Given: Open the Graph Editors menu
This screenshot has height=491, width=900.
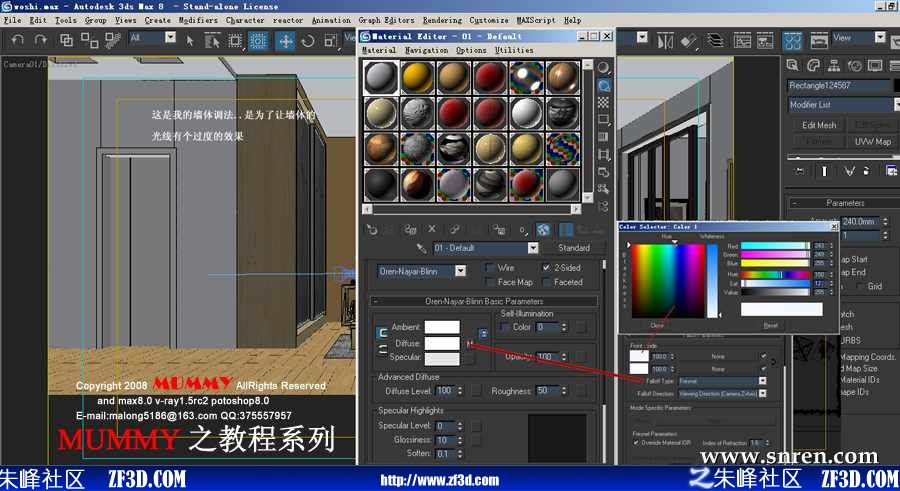Looking at the screenshot, I should point(386,20).
